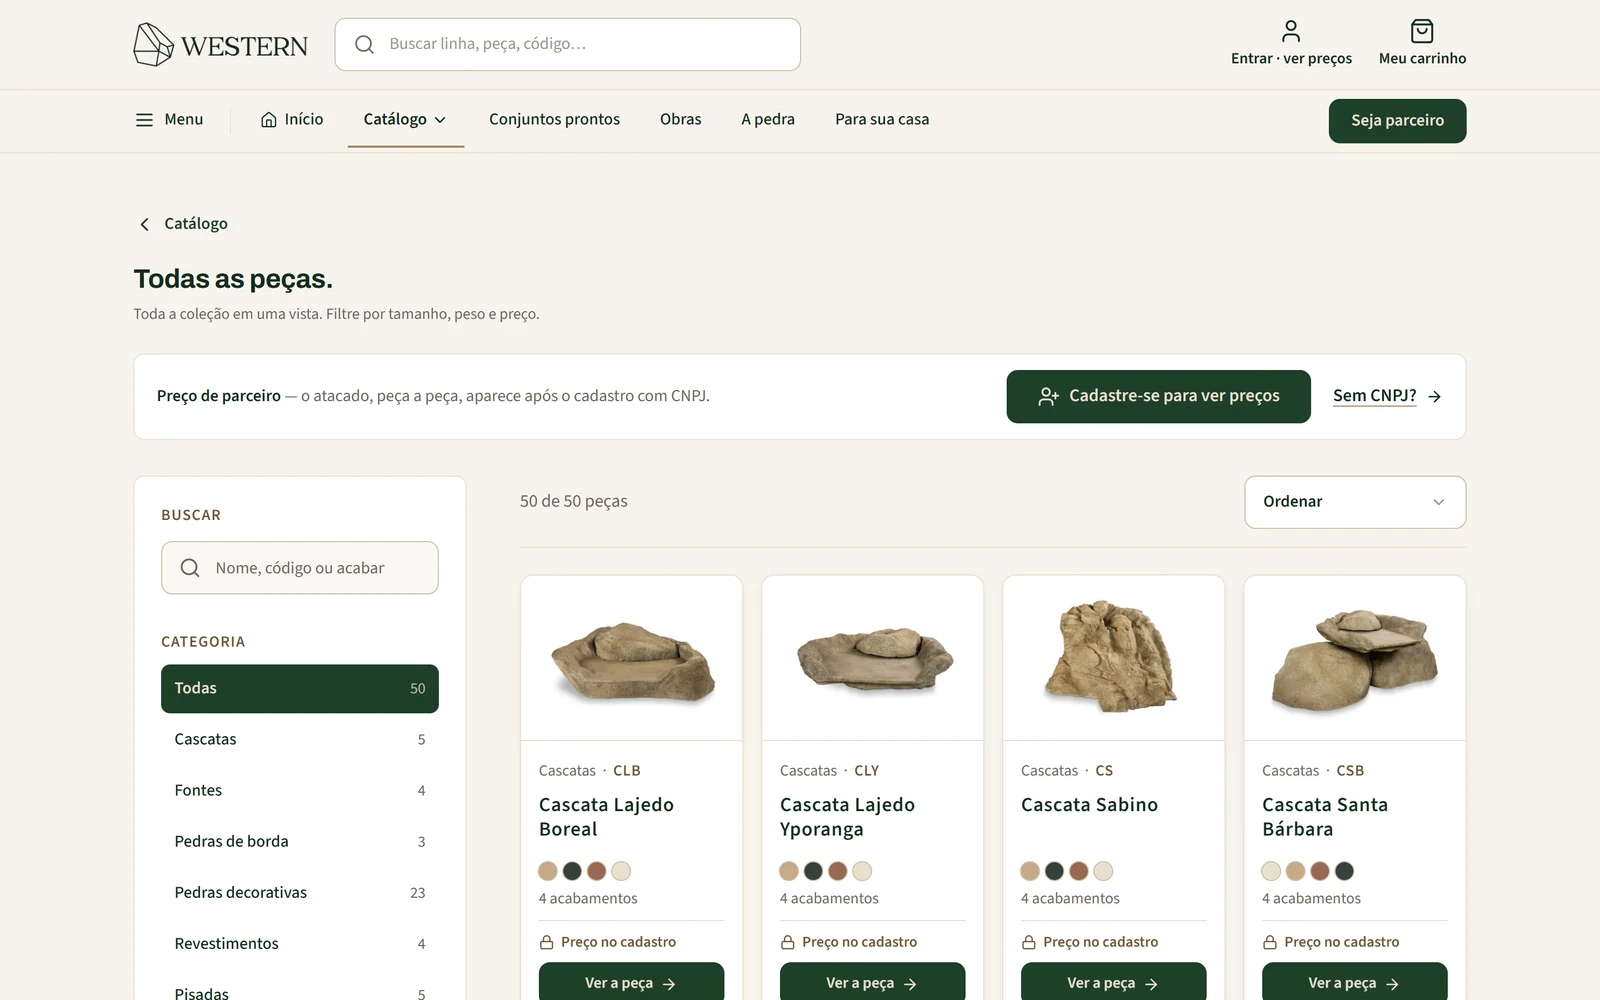
Task: Select the brown swatch on Cascata Sabino
Action: (x=1078, y=871)
